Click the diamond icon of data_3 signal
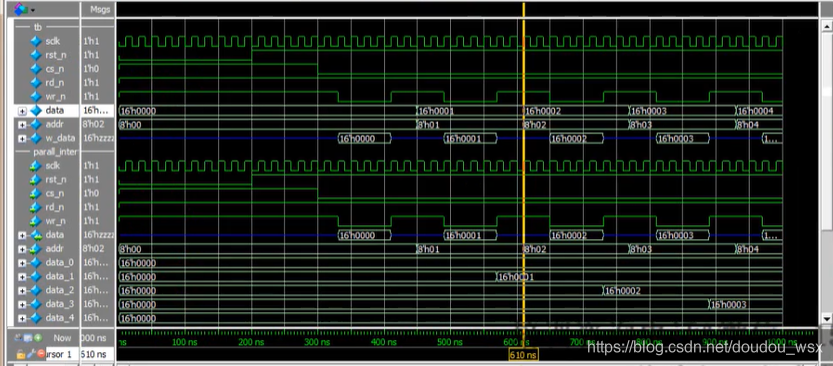Screen dimensions: 833x366 (36, 304)
